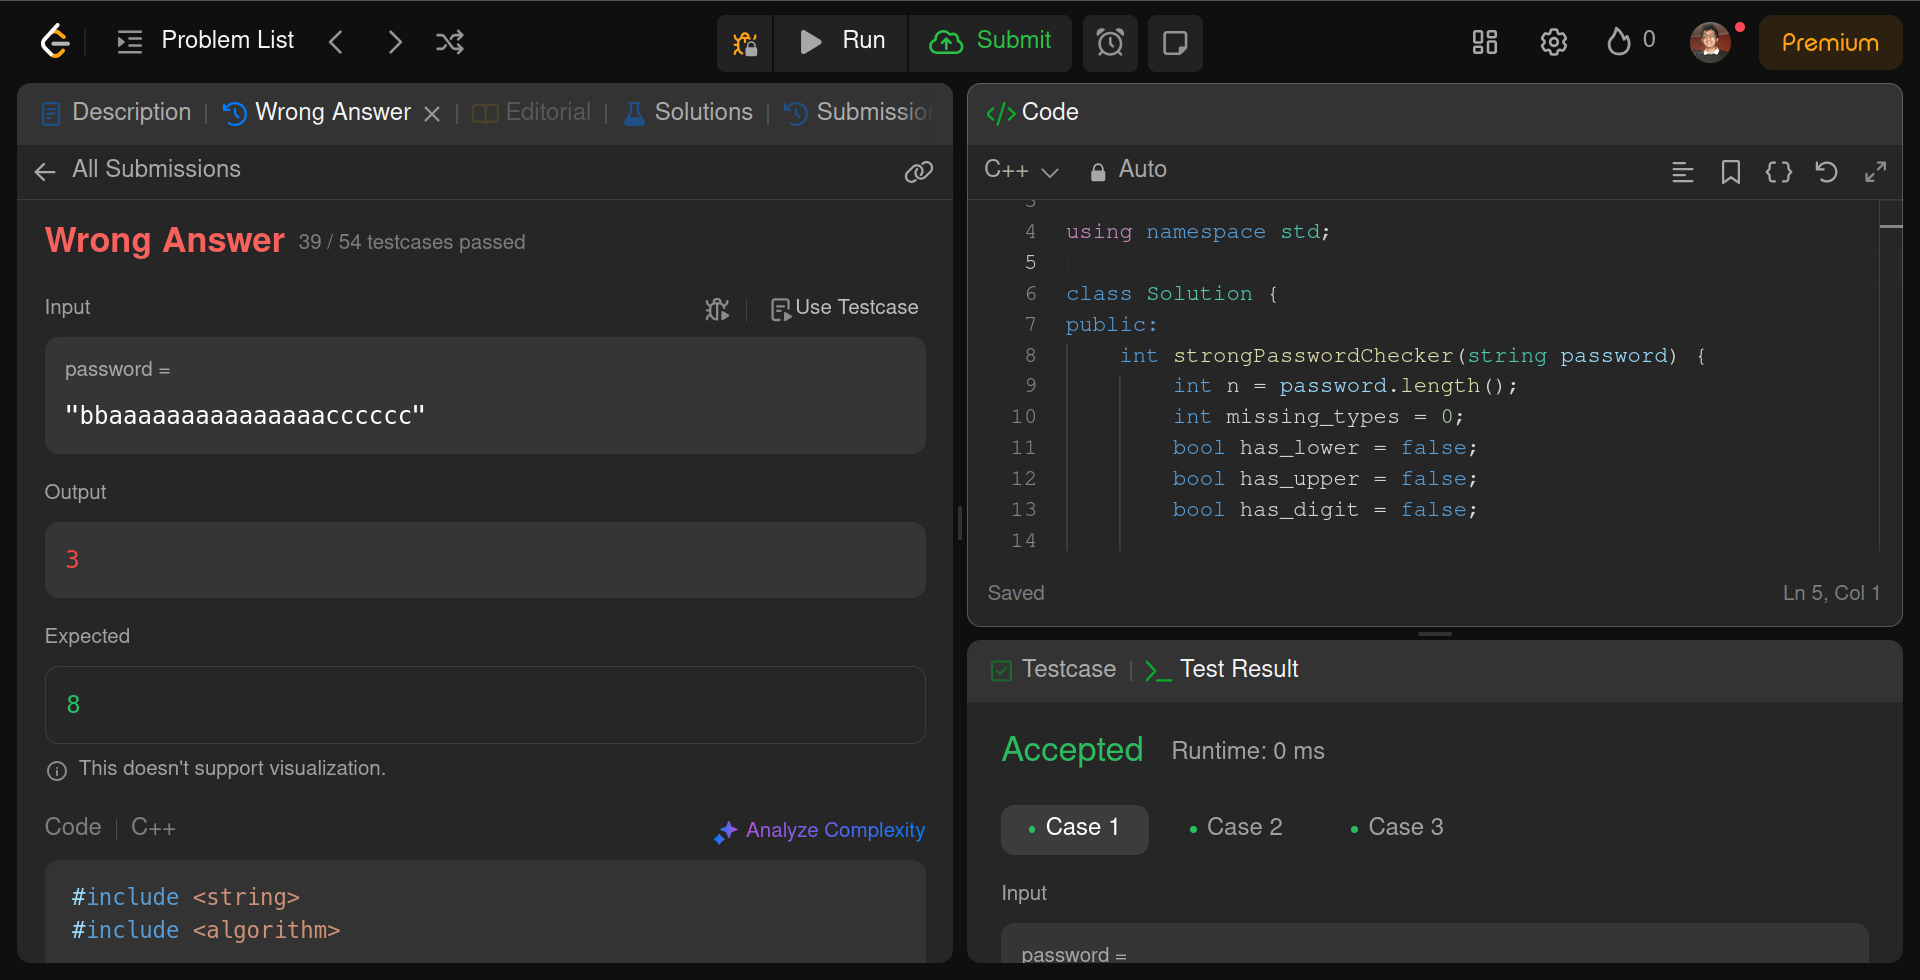Open the C++ language dropdown
1920x980 pixels.
(1021, 170)
